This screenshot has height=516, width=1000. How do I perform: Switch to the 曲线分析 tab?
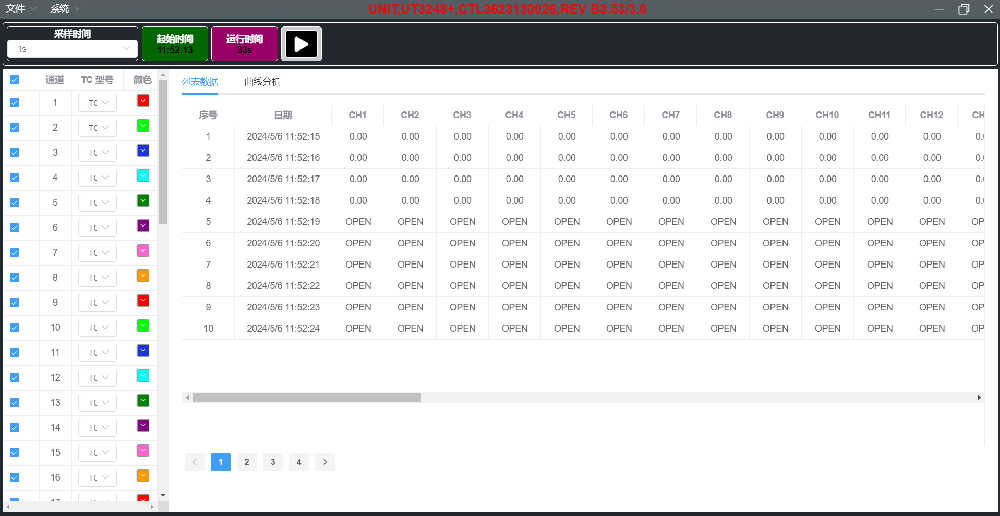pyautogui.click(x=262, y=81)
